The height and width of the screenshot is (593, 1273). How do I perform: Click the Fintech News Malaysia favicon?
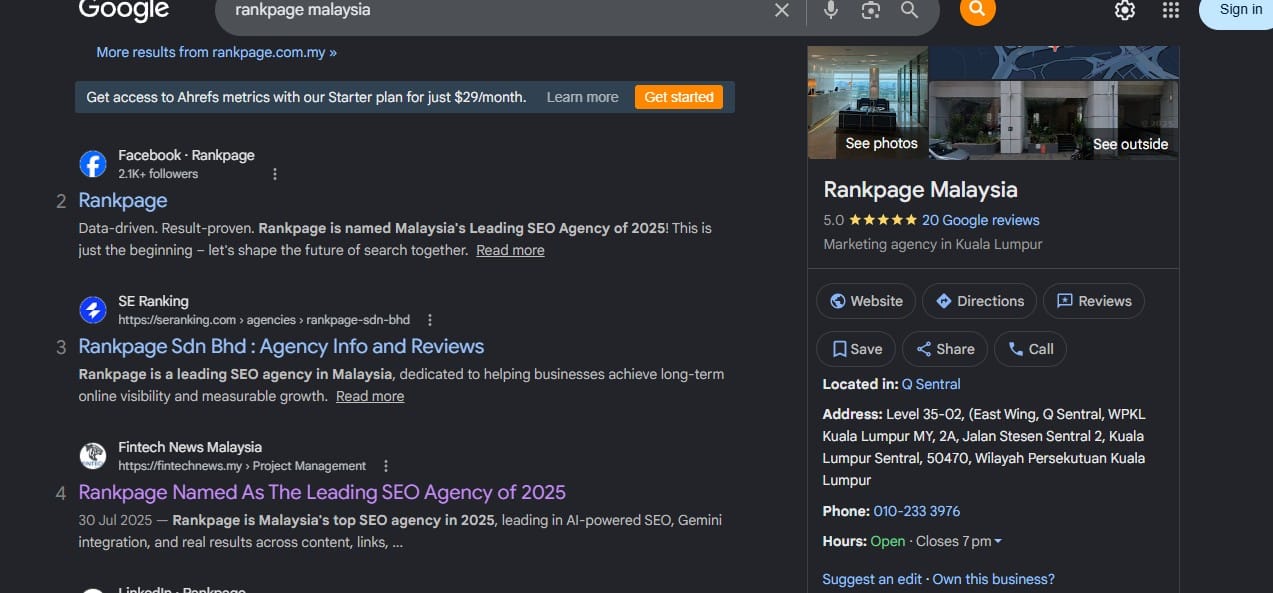93,456
